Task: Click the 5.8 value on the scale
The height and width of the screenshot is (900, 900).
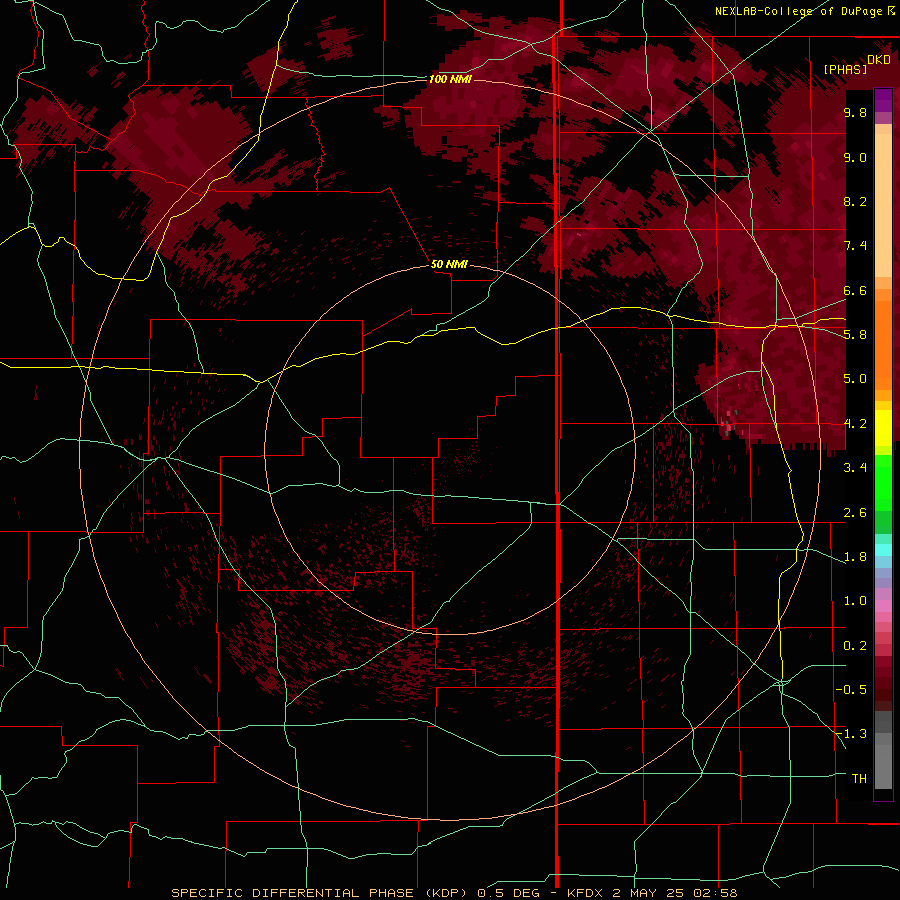Action: (855, 335)
